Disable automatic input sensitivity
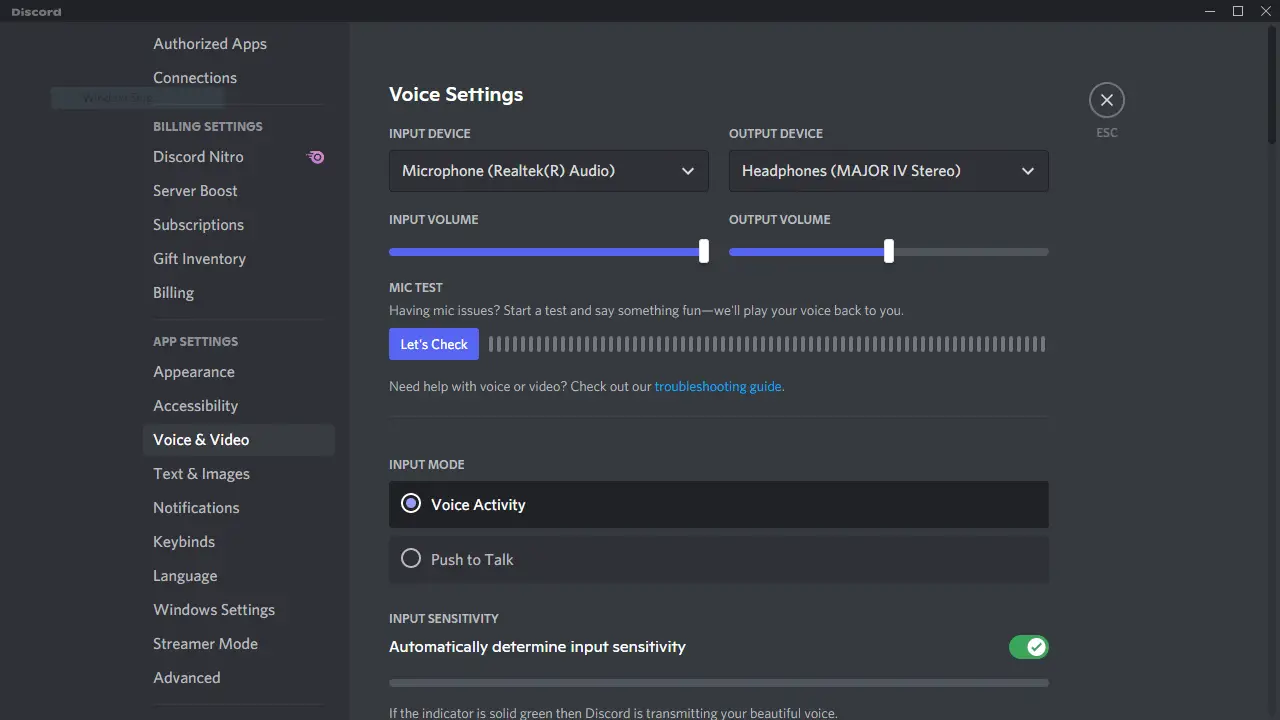The height and width of the screenshot is (720, 1280). pos(1029,647)
